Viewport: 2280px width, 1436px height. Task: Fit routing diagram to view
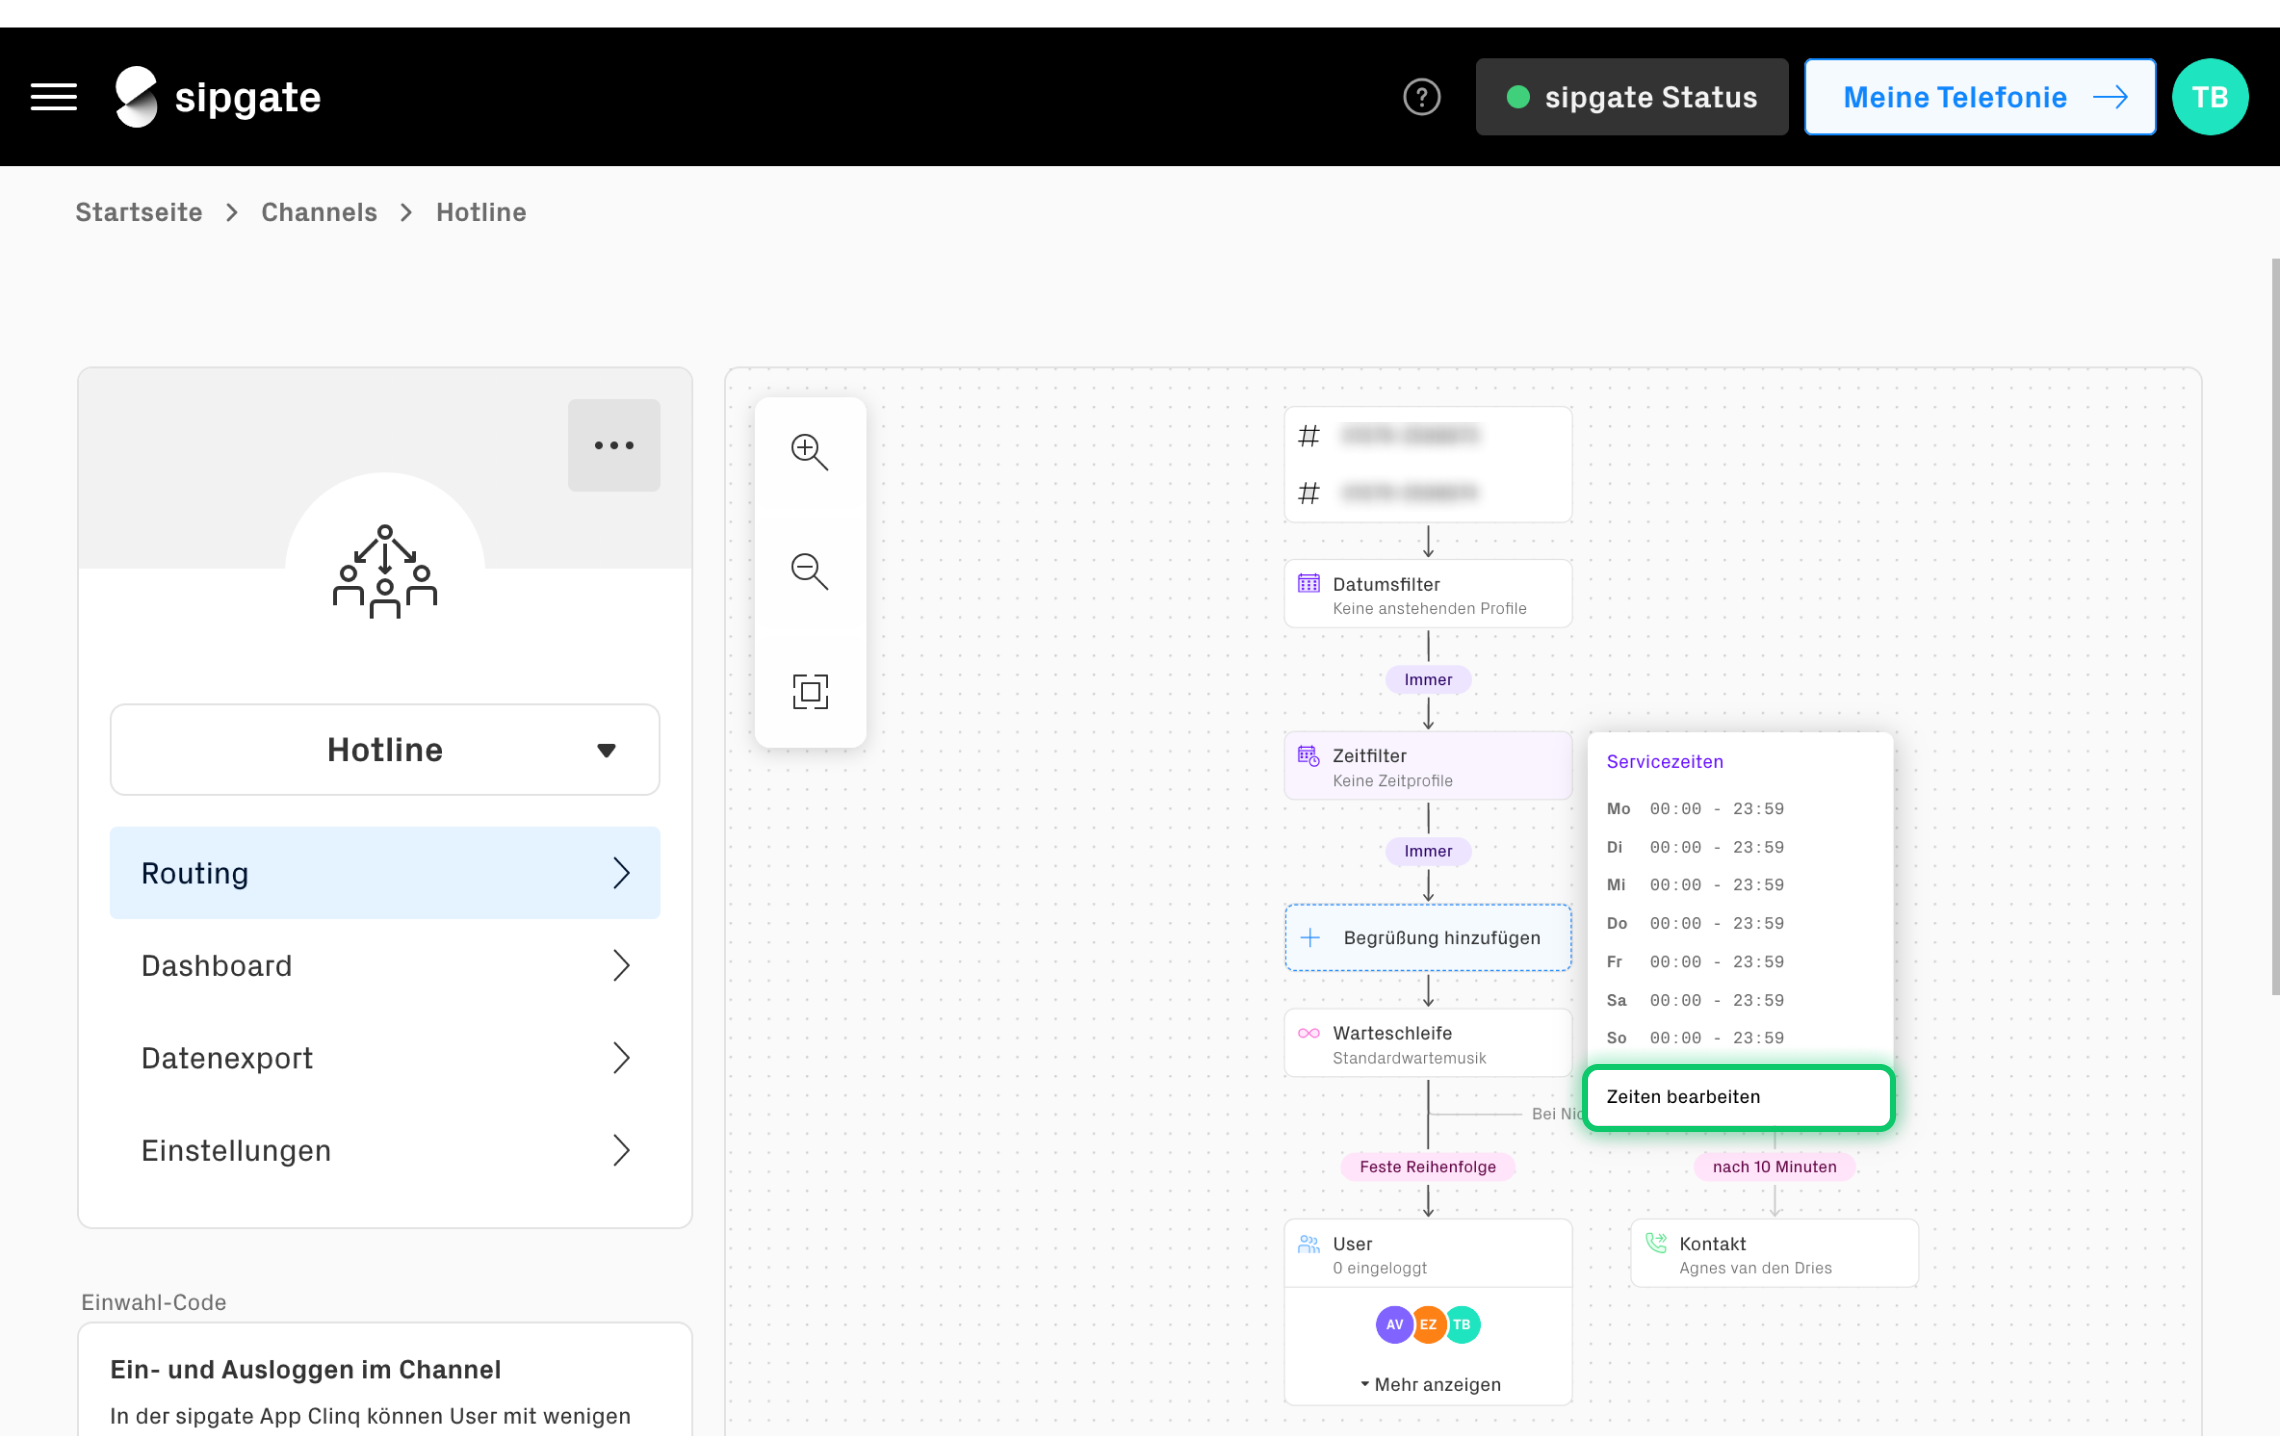point(810,691)
